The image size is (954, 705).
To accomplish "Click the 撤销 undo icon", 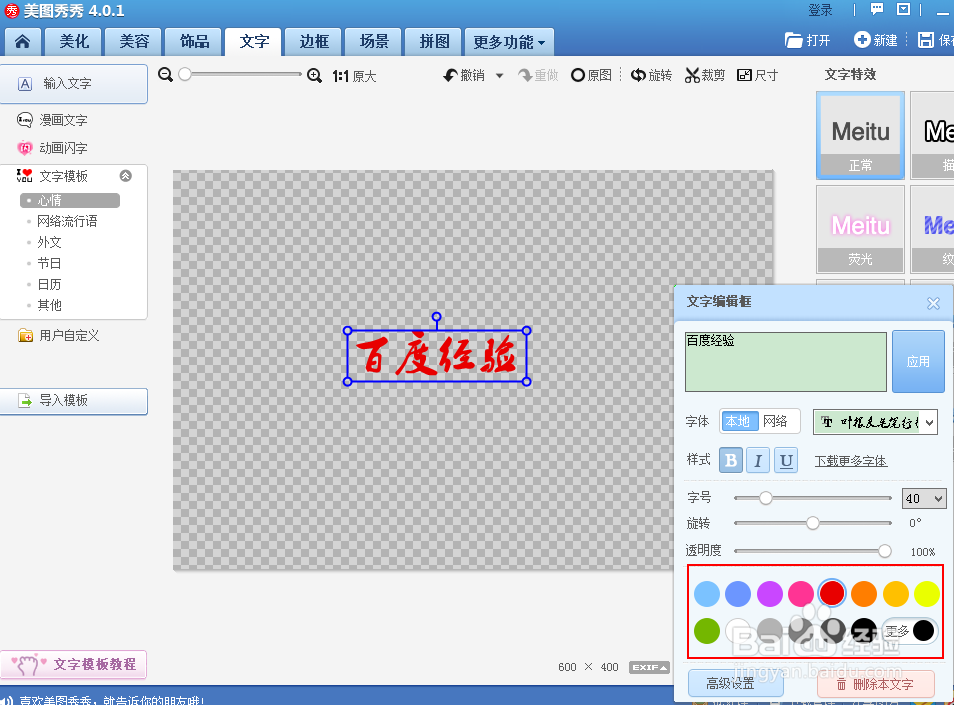I will tap(464, 75).
